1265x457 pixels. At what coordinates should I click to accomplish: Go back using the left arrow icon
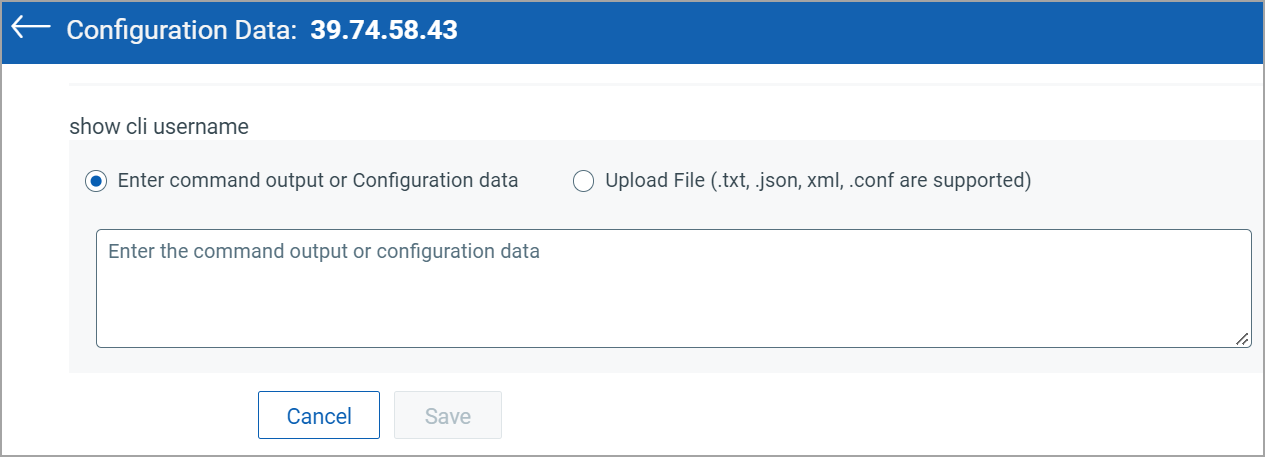point(30,27)
